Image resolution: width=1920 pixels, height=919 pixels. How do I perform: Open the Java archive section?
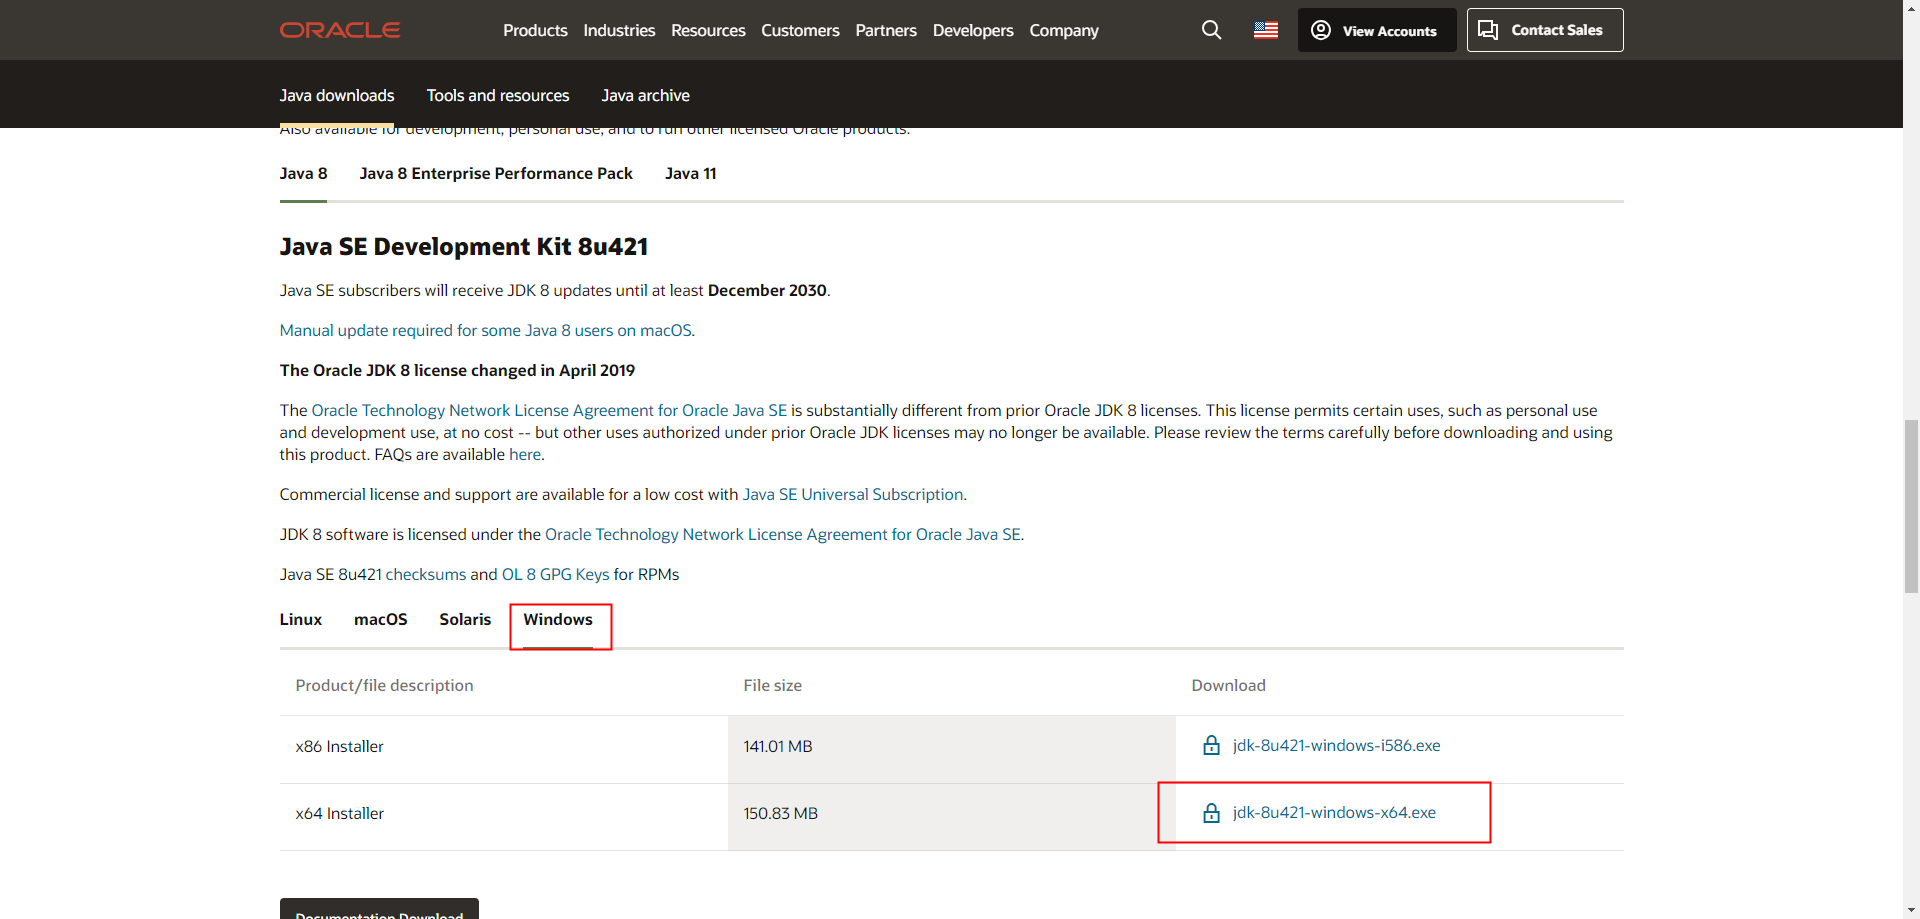coord(645,95)
